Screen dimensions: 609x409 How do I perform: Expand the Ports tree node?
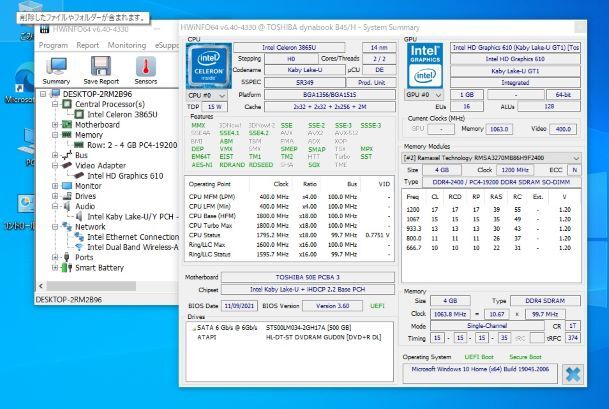coord(55,257)
